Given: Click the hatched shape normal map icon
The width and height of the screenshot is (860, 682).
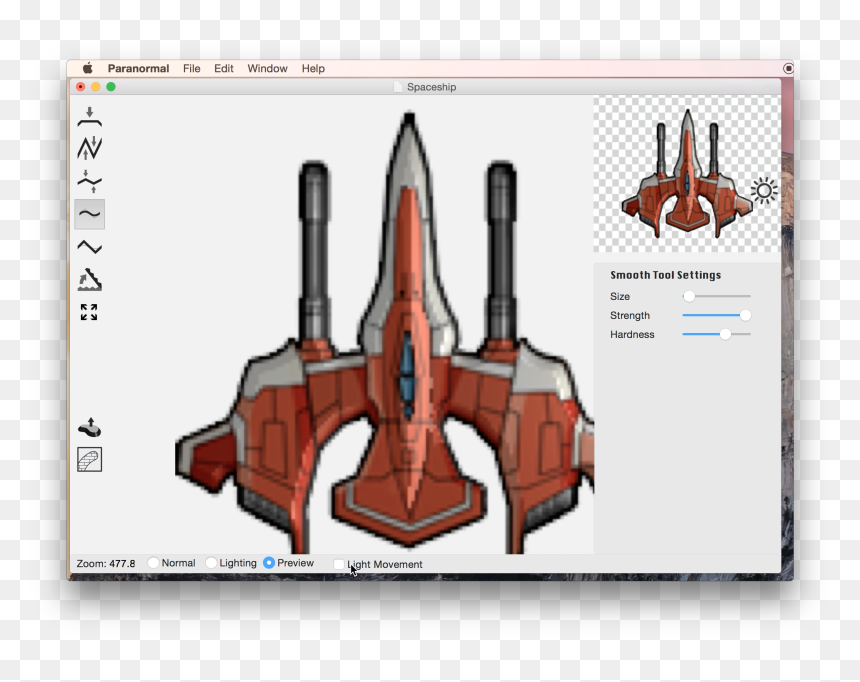Looking at the screenshot, I should pyautogui.click(x=89, y=460).
